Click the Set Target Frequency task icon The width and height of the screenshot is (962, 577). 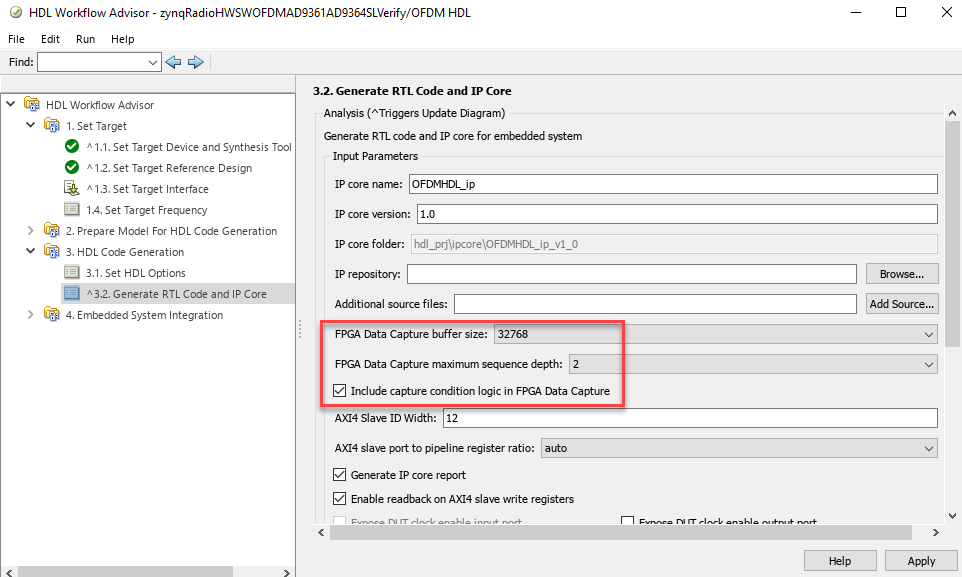point(72,210)
